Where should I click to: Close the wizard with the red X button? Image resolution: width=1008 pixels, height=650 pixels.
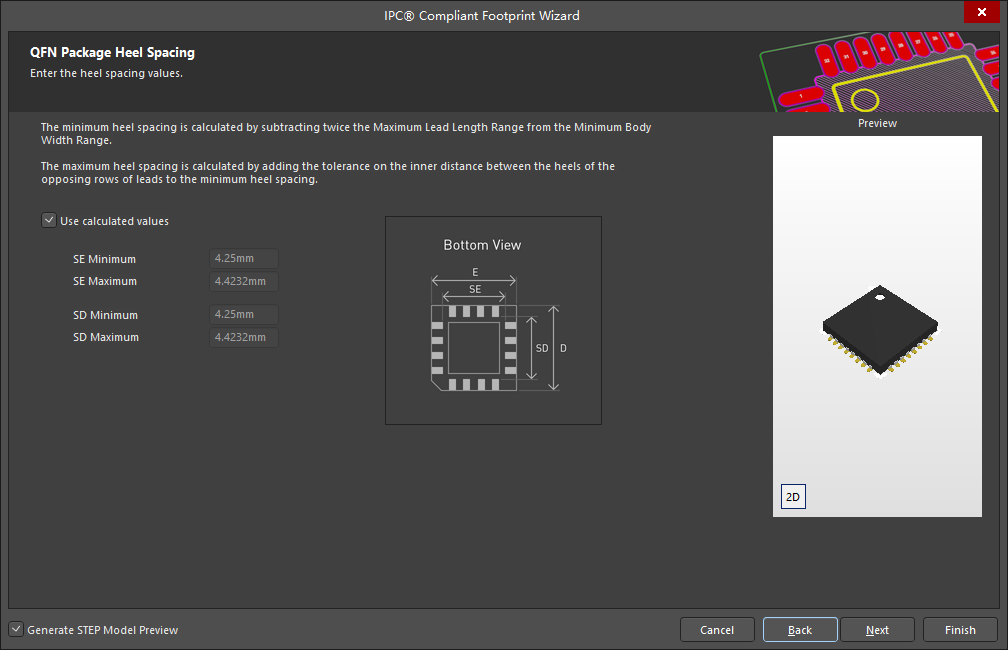981,12
